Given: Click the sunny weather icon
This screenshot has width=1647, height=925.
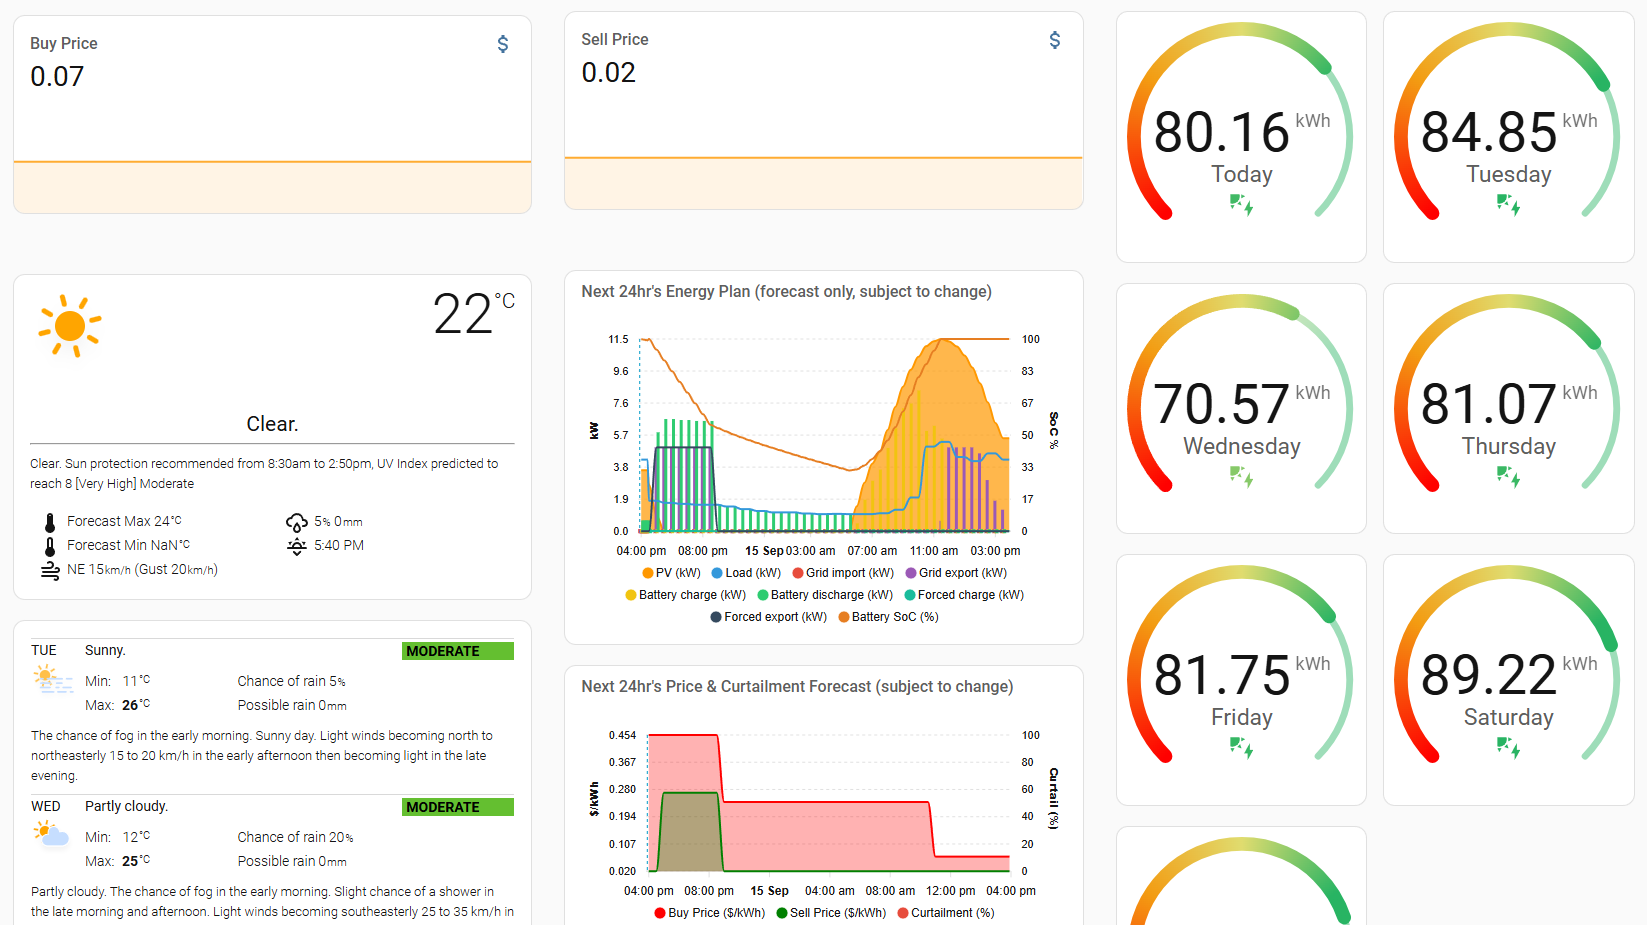Looking at the screenshot, I should (70, 326).
